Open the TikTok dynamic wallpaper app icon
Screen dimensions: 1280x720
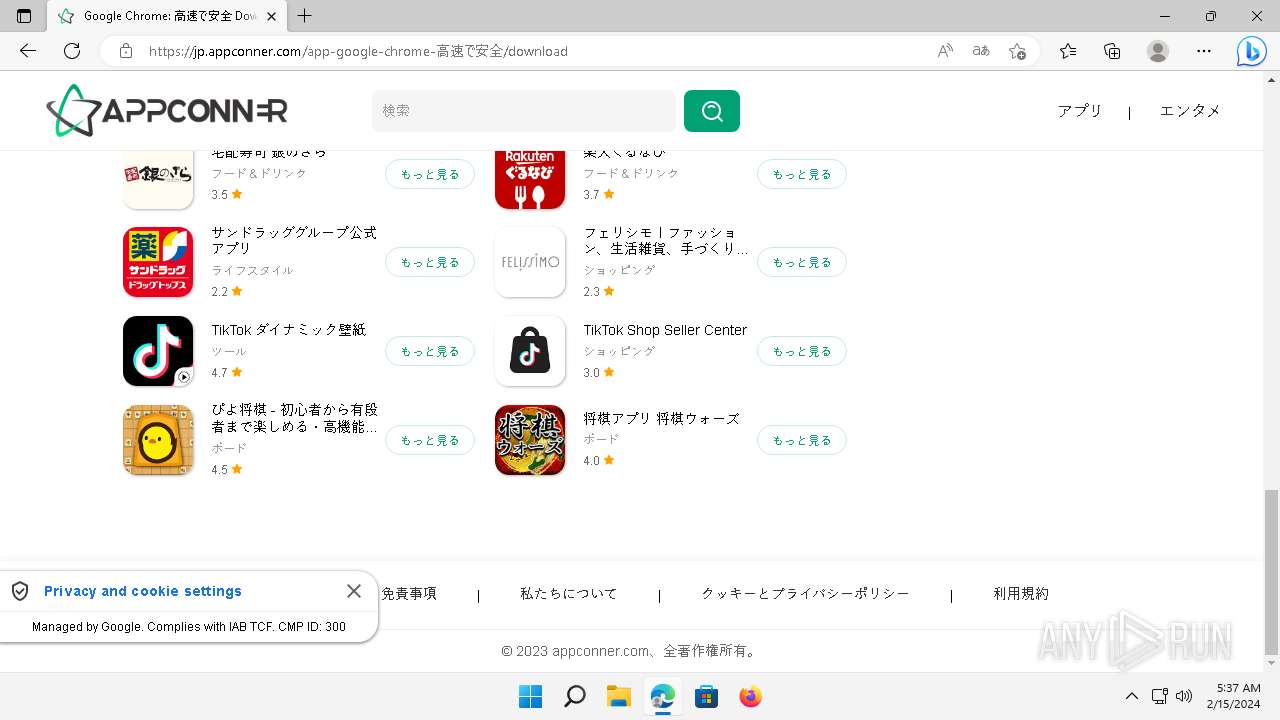click(158, 351)
